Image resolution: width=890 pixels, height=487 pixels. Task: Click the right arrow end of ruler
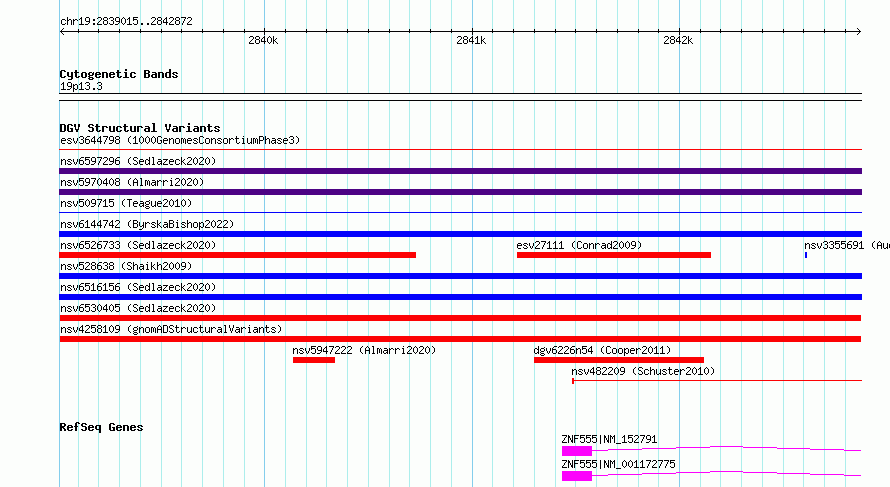tap(859, 31)
